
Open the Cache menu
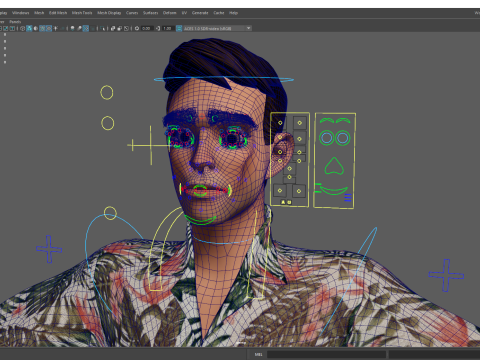click(219, 13)
